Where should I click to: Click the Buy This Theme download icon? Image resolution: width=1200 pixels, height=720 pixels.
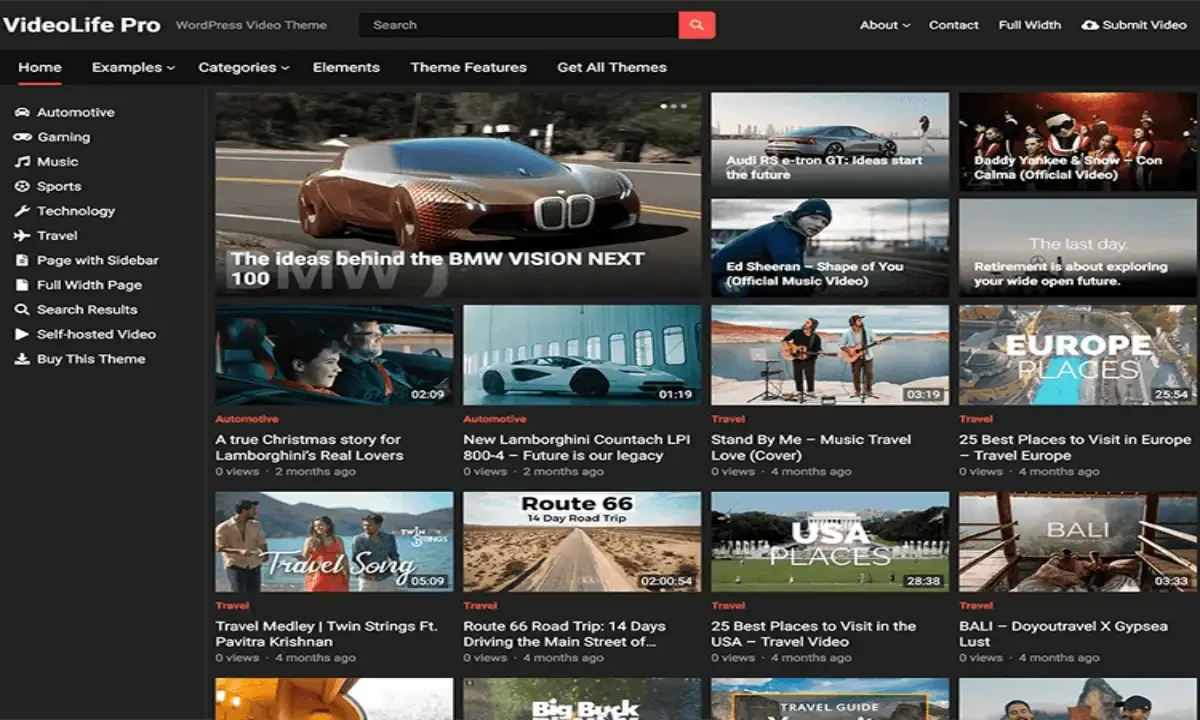pyautogui.click(x=22, y=359)
